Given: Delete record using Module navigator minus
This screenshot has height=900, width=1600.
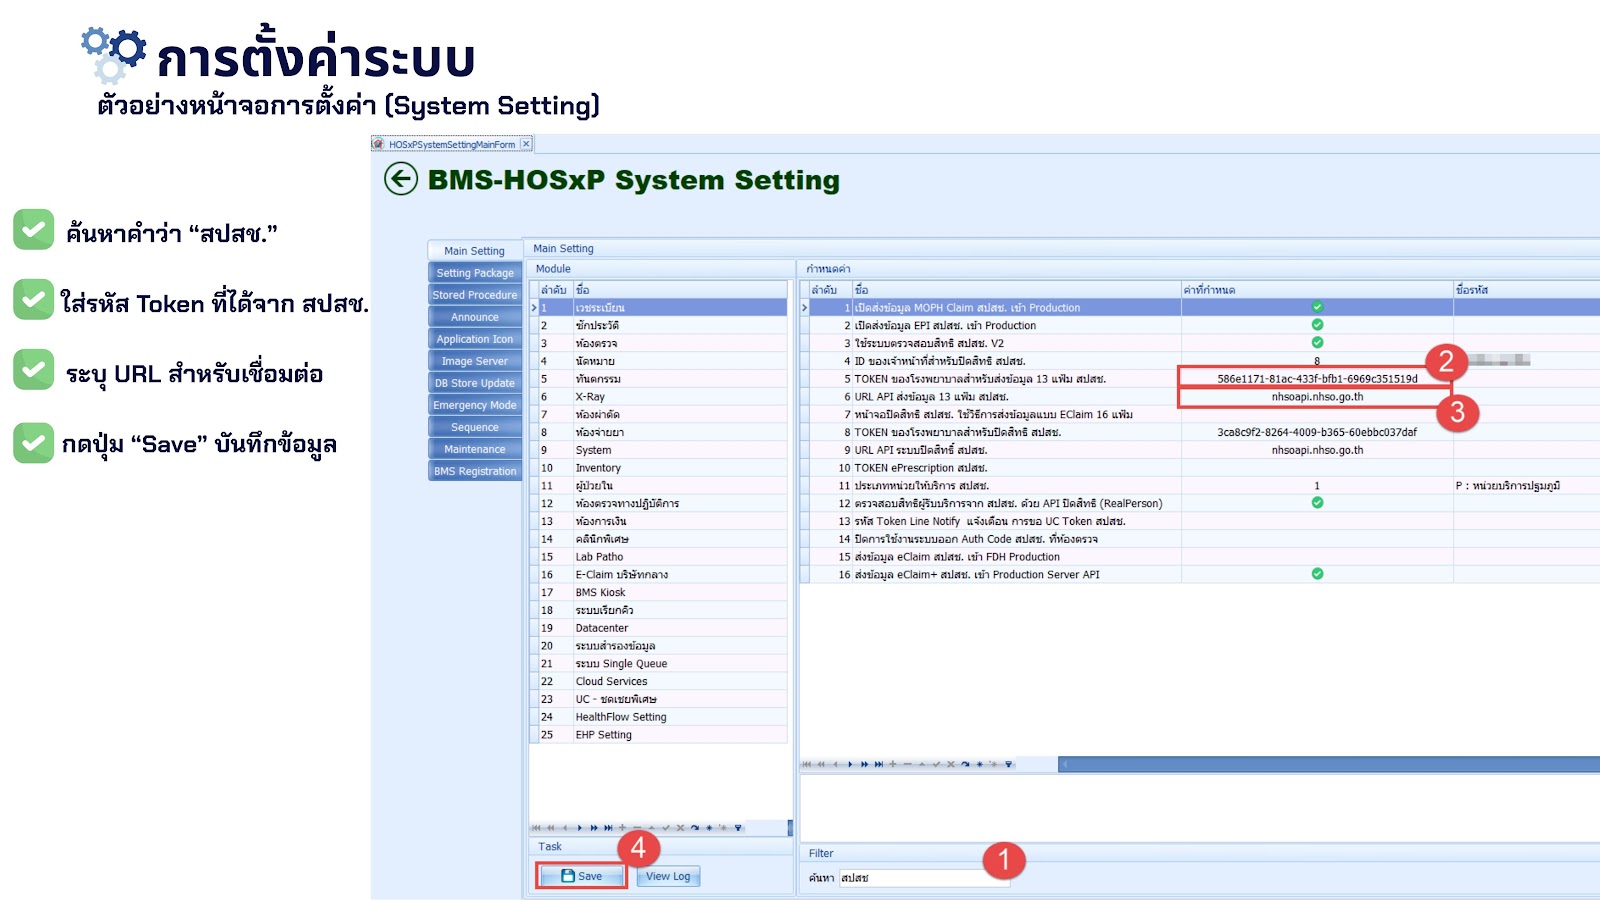Looking at the screenshot, I should pyautogui.click(x=637, y=828).
